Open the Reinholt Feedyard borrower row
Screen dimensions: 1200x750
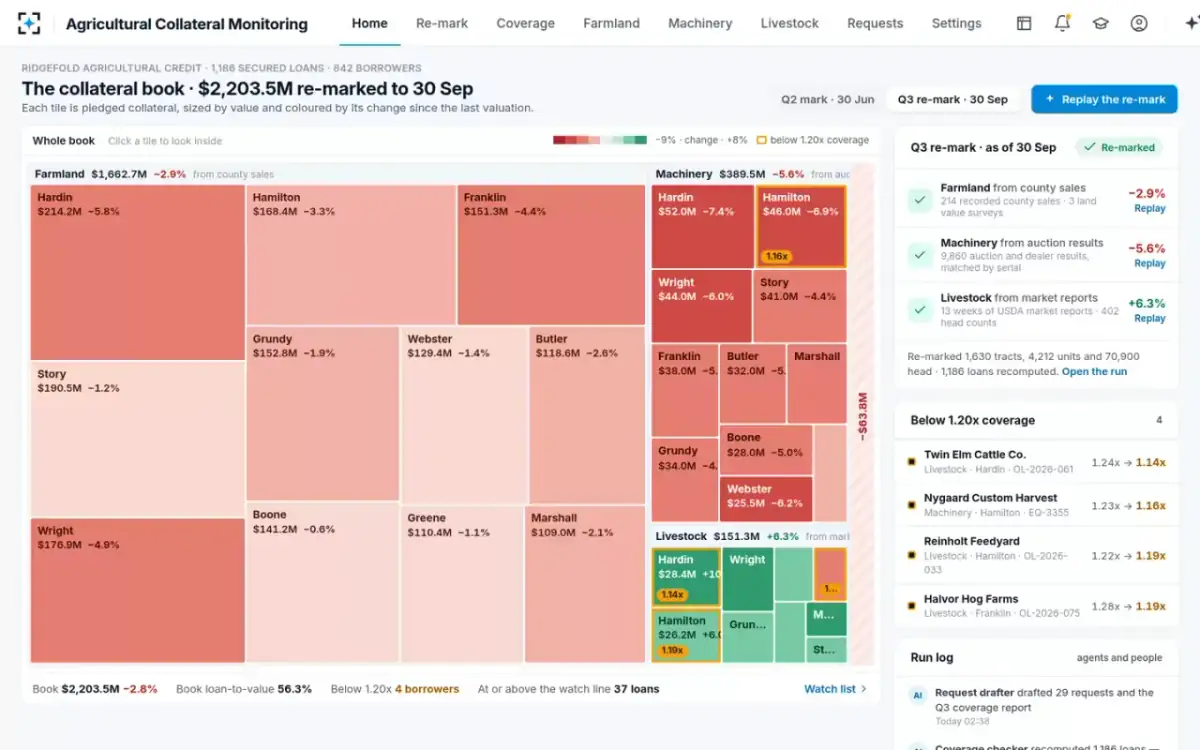[1035, 555]
